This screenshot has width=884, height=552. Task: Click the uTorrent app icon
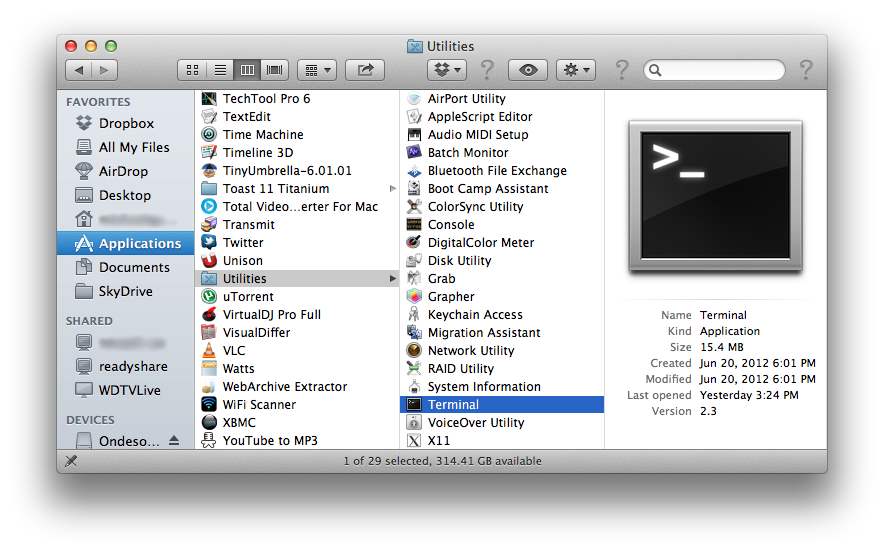tap(208, 297)
